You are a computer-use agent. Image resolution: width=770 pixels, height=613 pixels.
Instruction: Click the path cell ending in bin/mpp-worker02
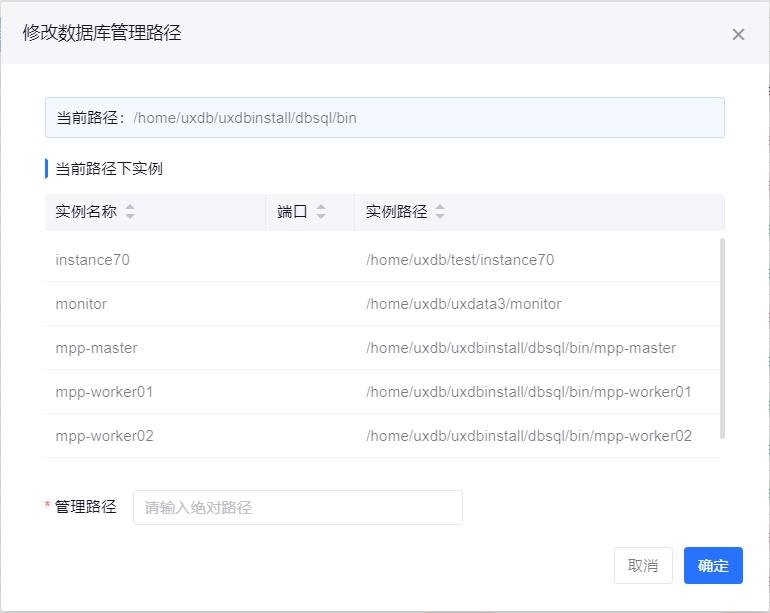click(x=529, y=436)
